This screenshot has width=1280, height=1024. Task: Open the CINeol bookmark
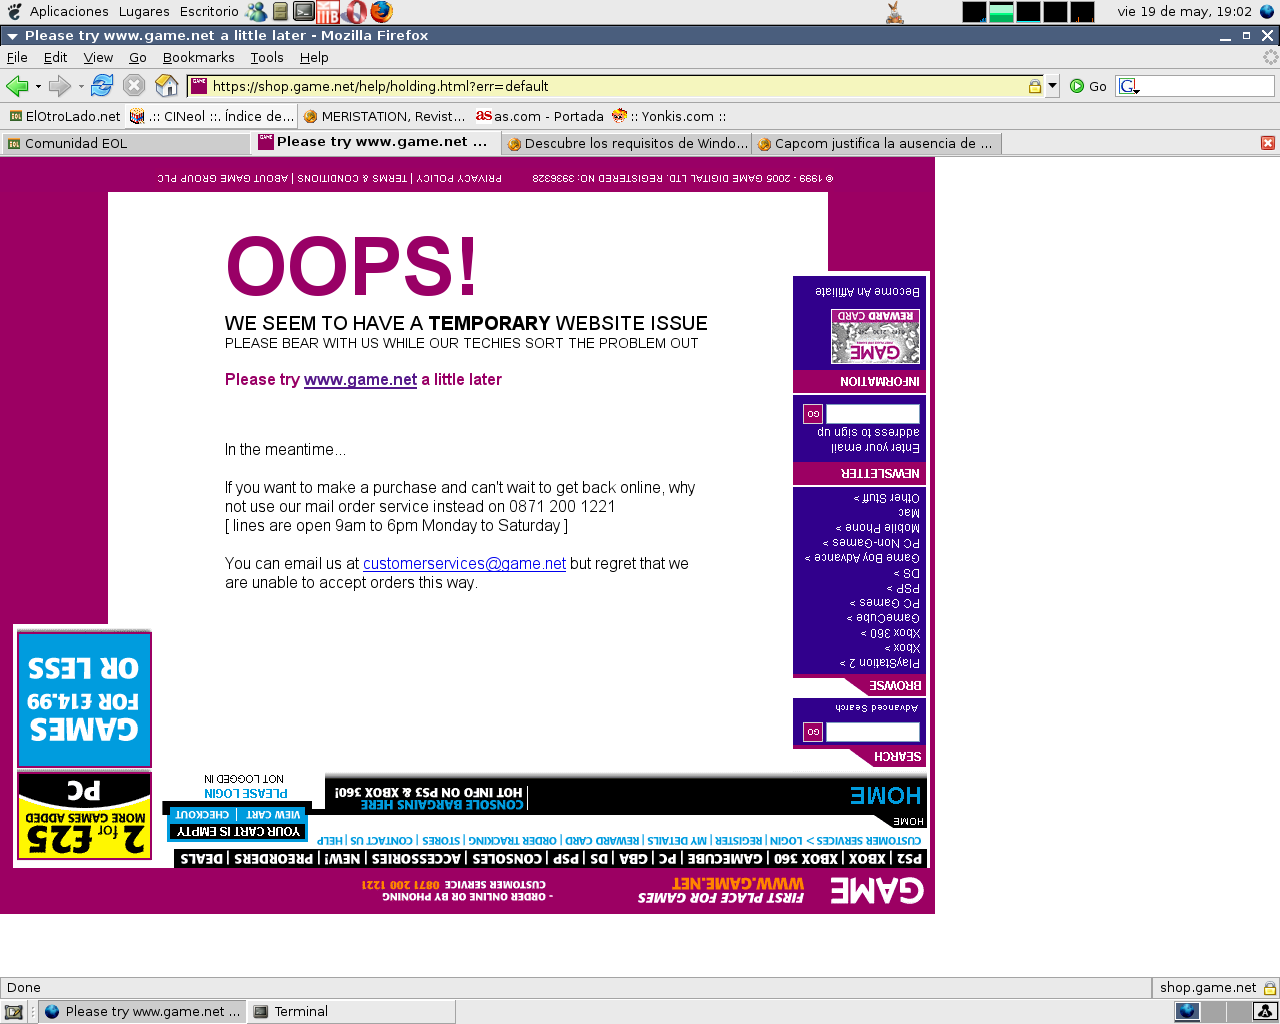(212, 116)
